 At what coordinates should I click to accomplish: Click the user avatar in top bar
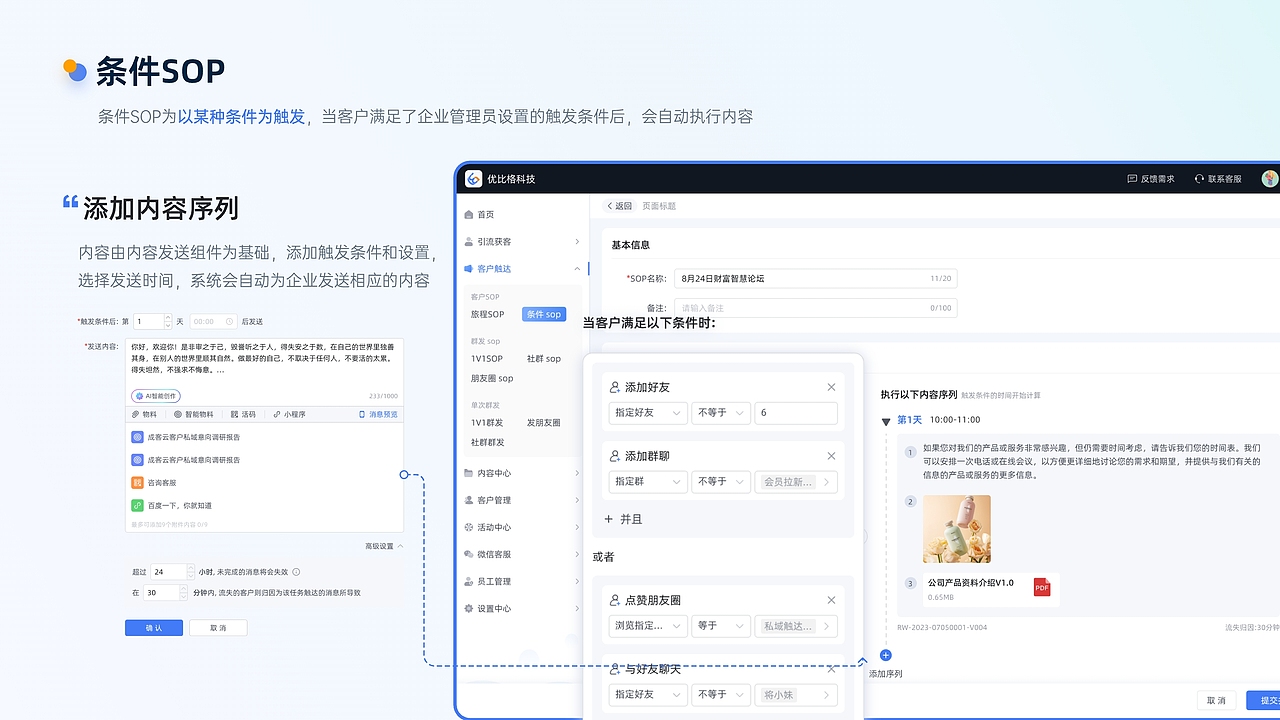[1270, 179]
